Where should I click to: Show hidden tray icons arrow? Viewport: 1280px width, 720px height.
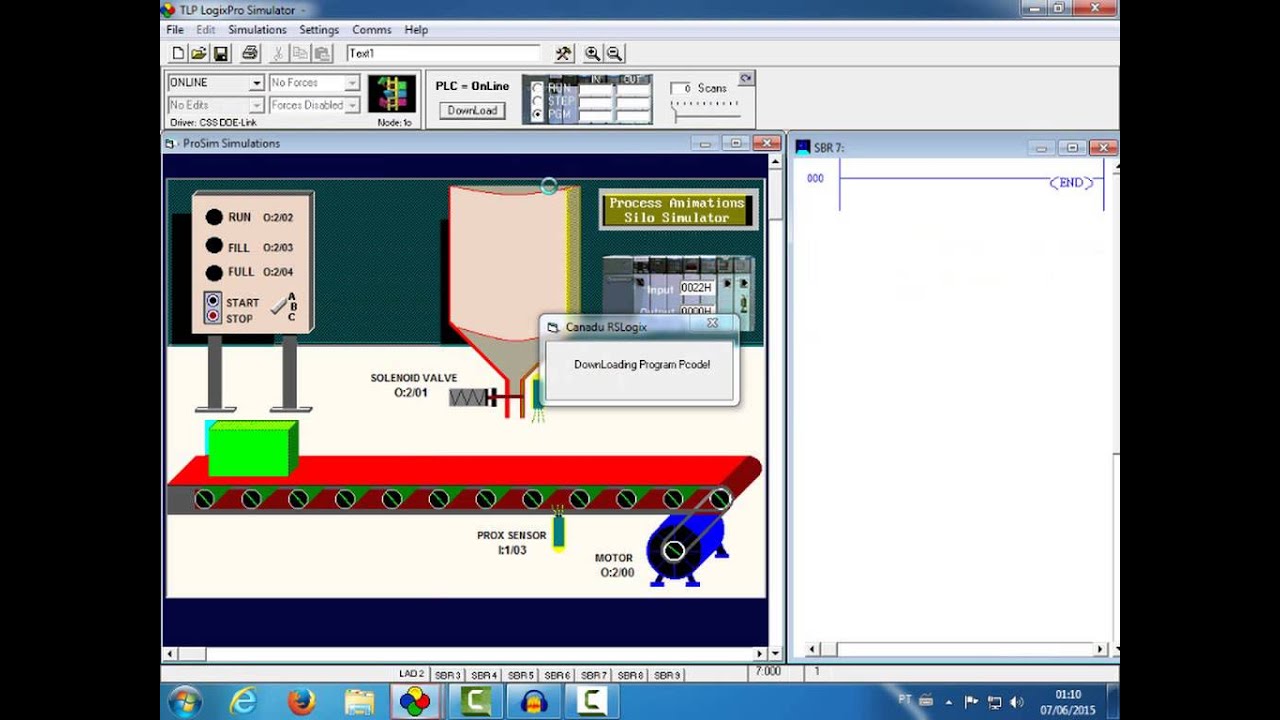point(949,702)
